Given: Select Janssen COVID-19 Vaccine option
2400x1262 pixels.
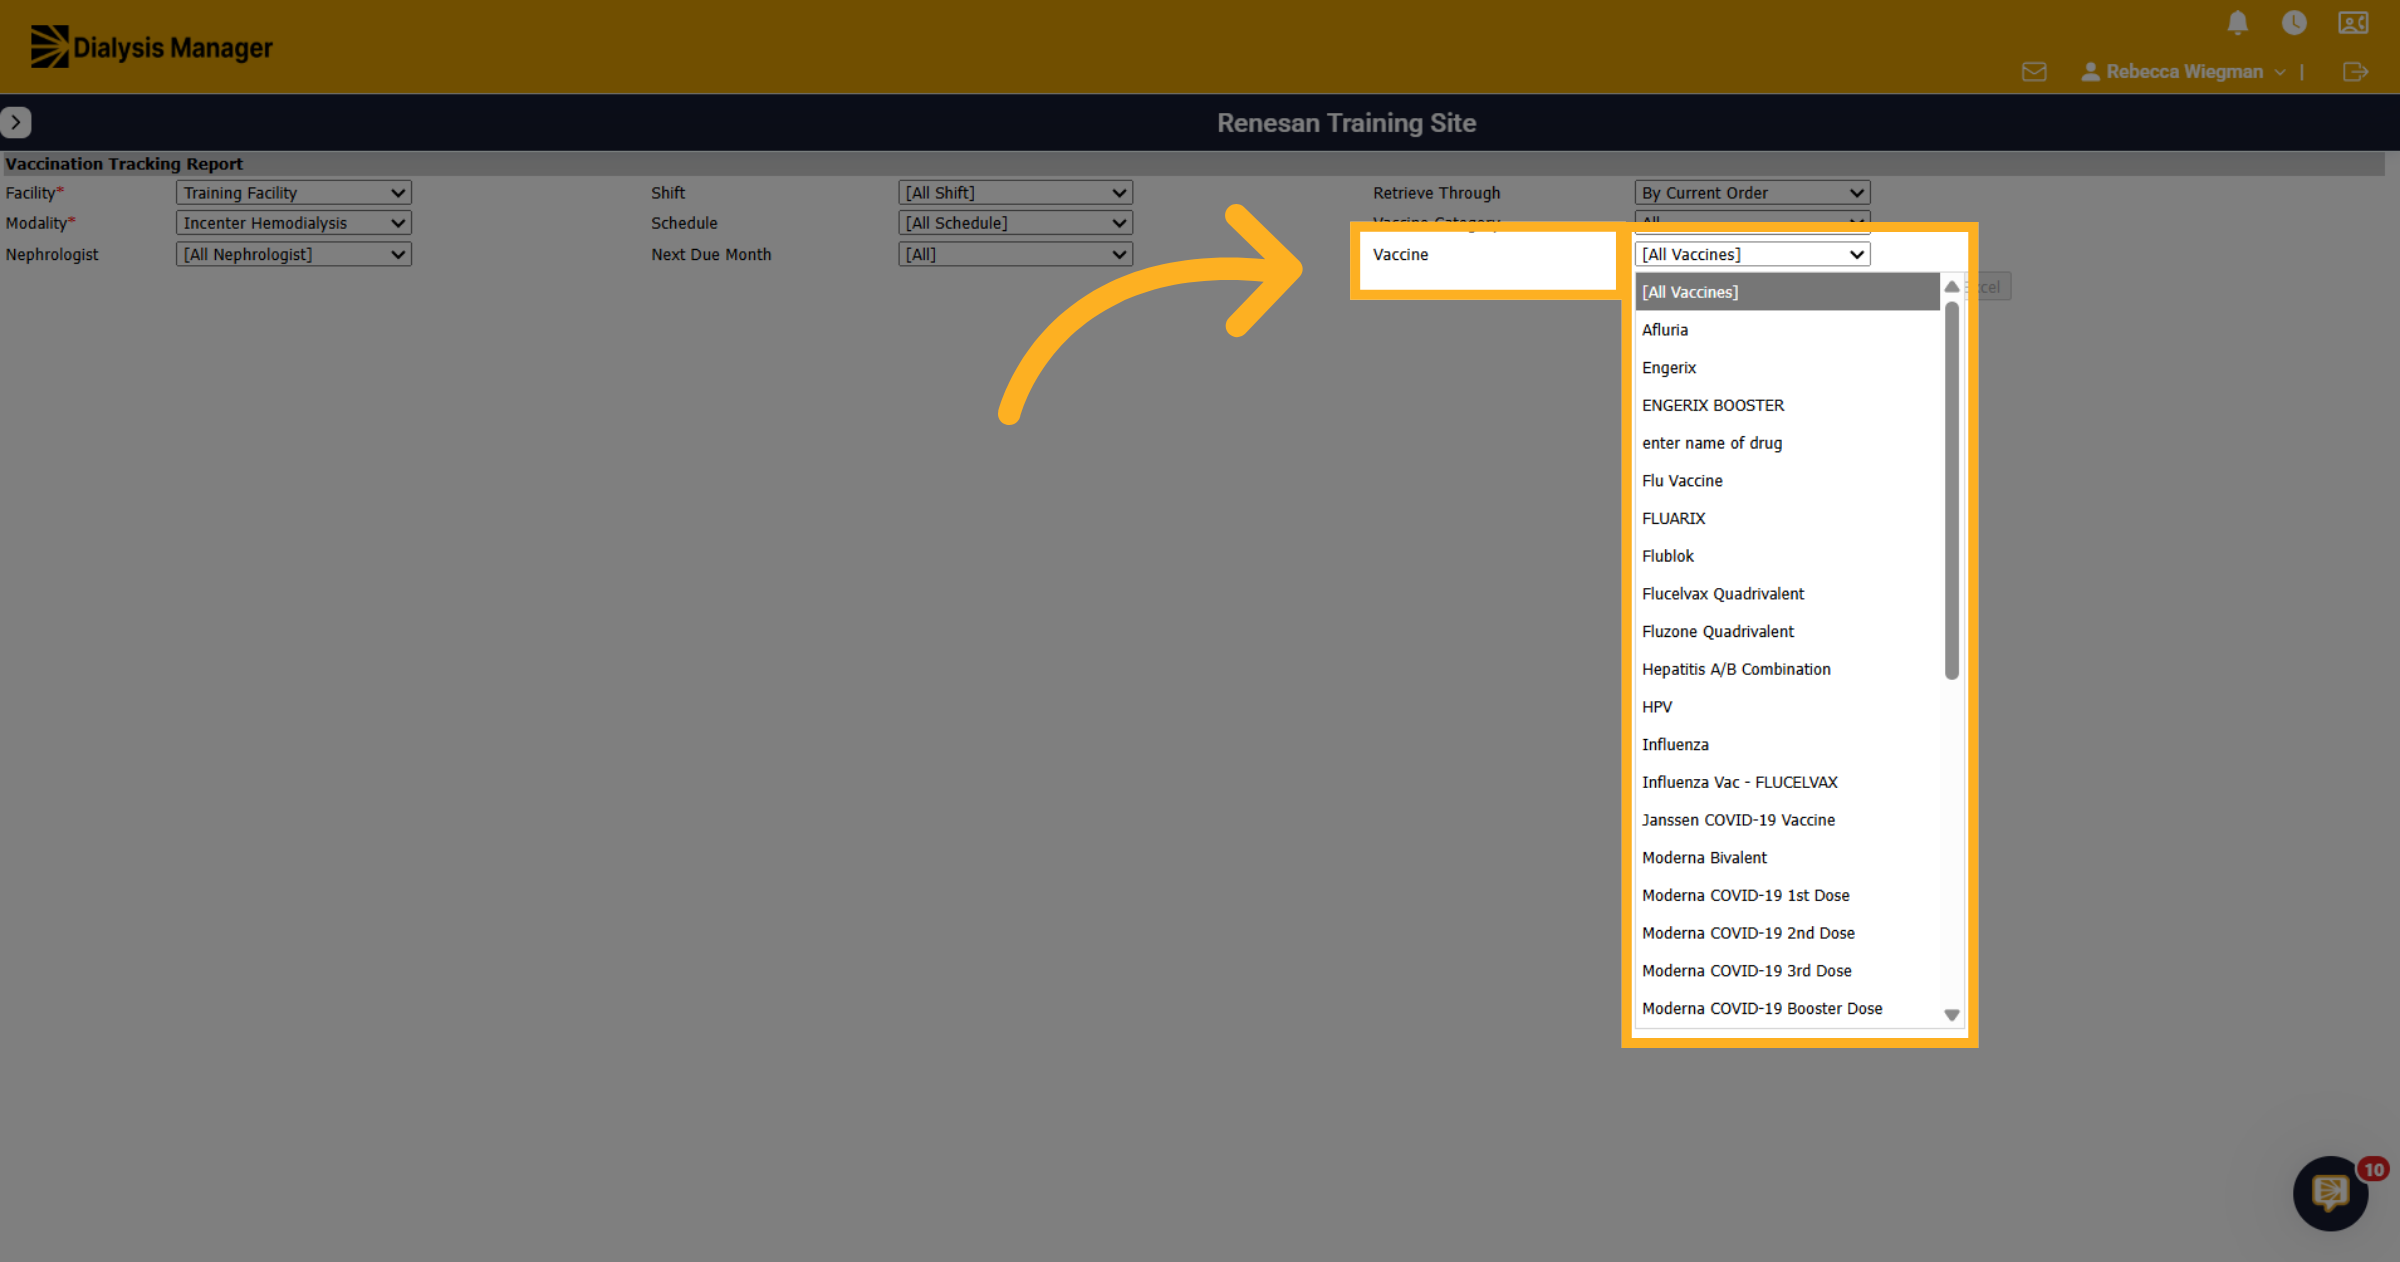Looking at the screenshot, I should pos(1787,820).
